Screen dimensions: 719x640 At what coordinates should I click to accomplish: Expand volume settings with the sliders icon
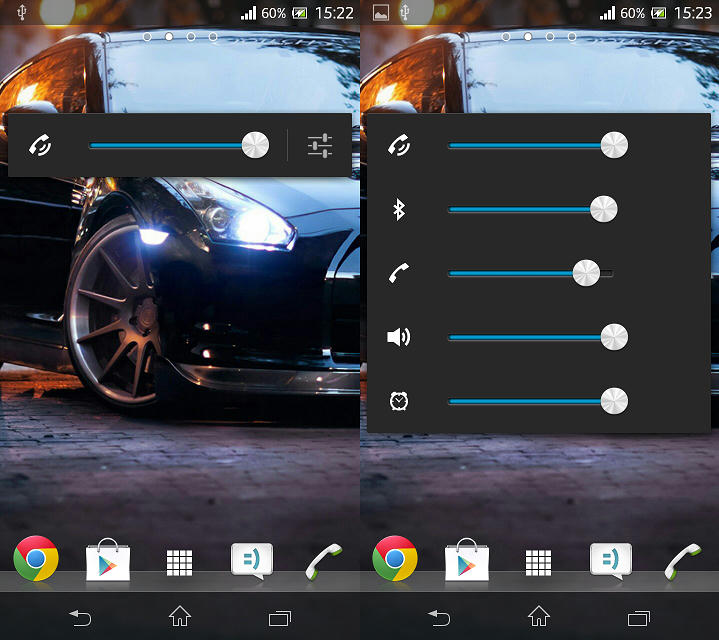[320, 145]
